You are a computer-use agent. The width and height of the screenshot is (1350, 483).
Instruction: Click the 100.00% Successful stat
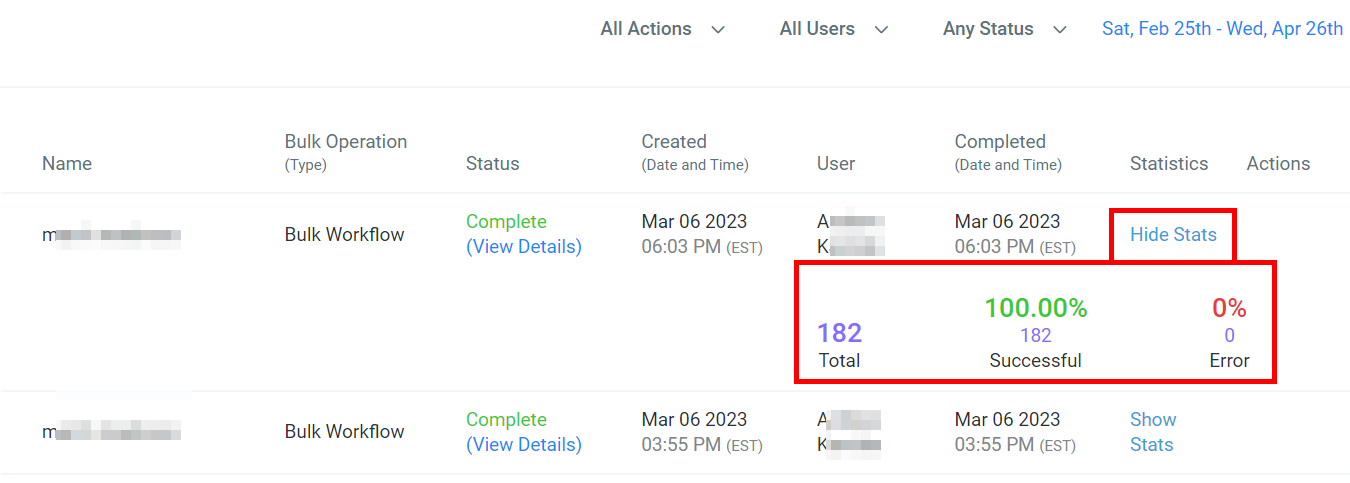[x=1035, y=309]
